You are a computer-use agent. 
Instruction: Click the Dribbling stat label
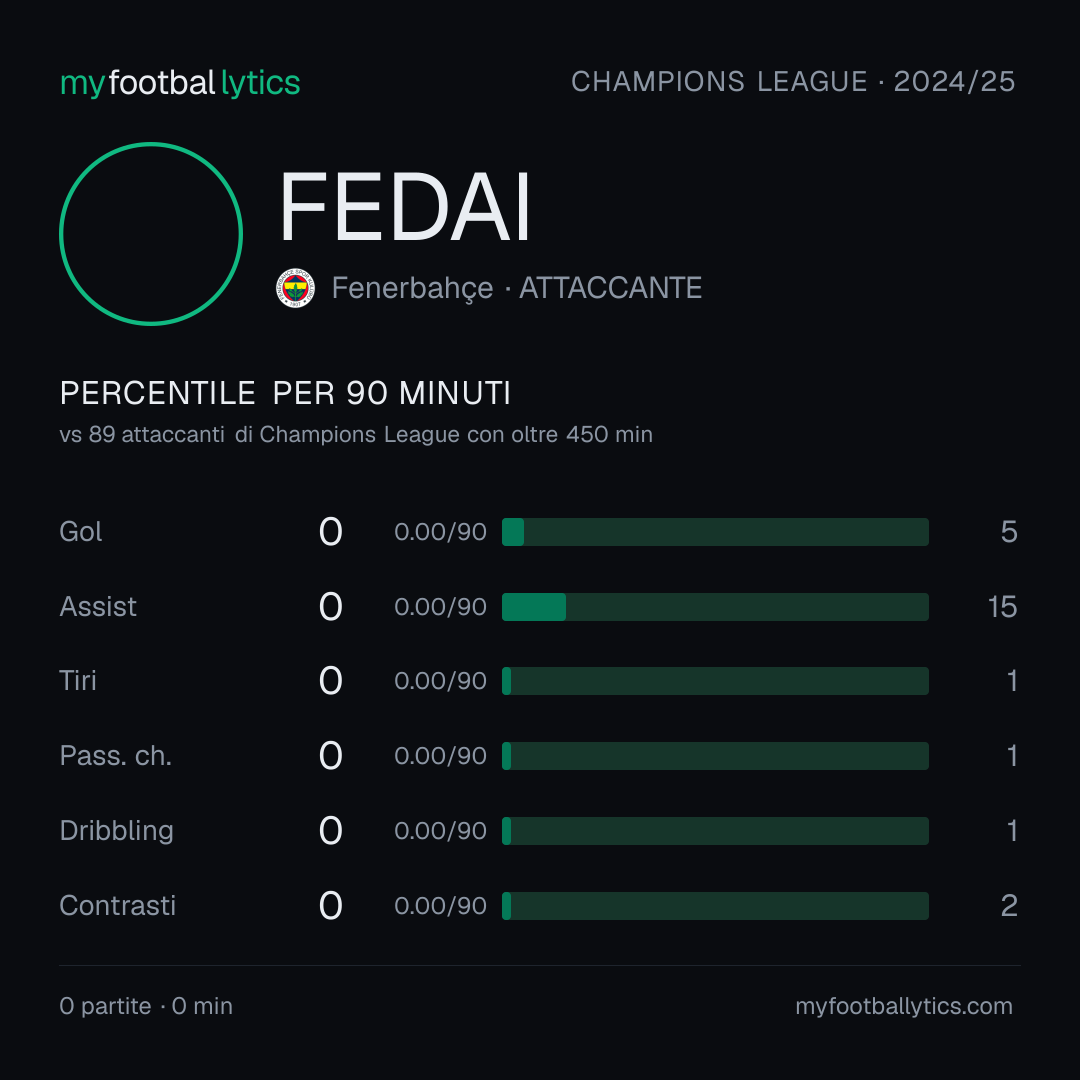tap(116, 831)
